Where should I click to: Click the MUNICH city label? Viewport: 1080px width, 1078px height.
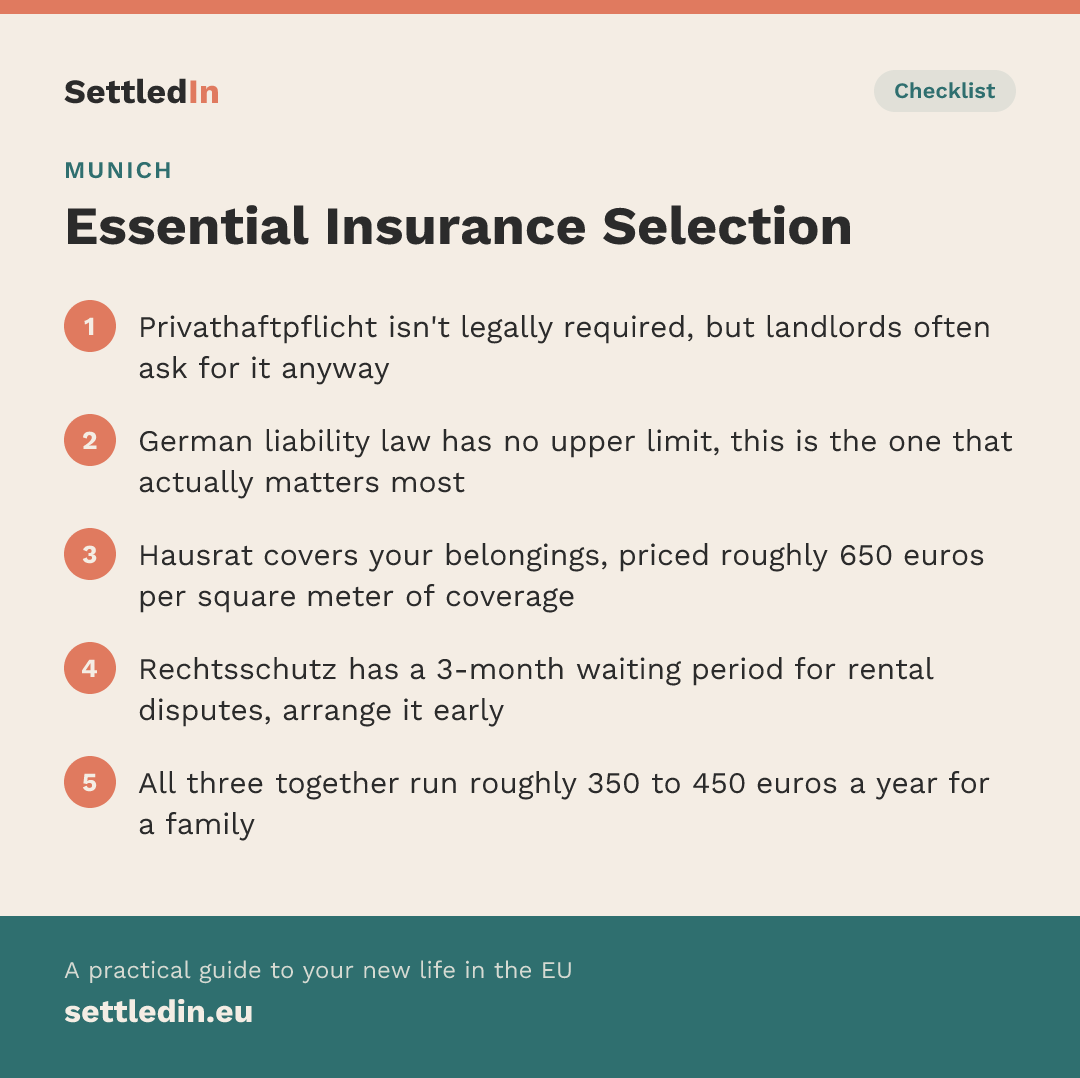tap(118, 170)
